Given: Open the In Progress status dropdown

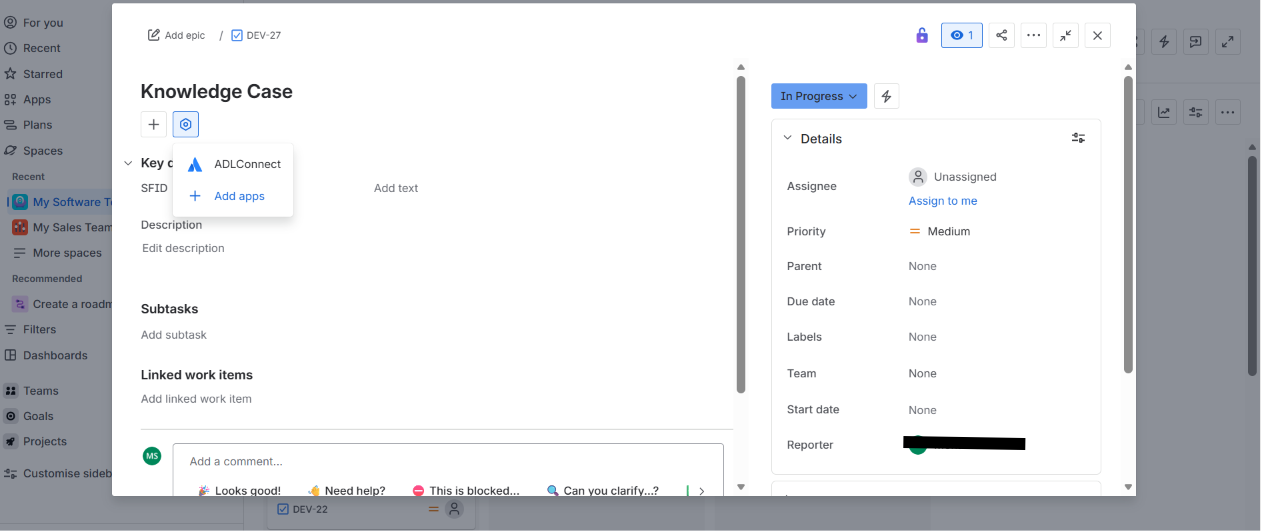Looking at the screenshot, I should pyautogui.click(x=819, y=96).
